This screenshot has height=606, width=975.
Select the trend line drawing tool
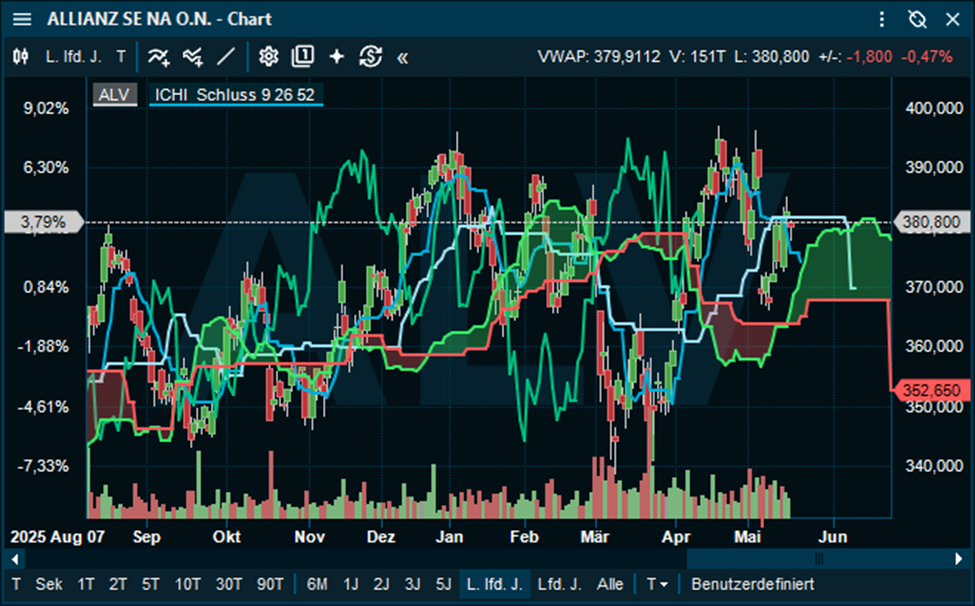tap(226, 57)
